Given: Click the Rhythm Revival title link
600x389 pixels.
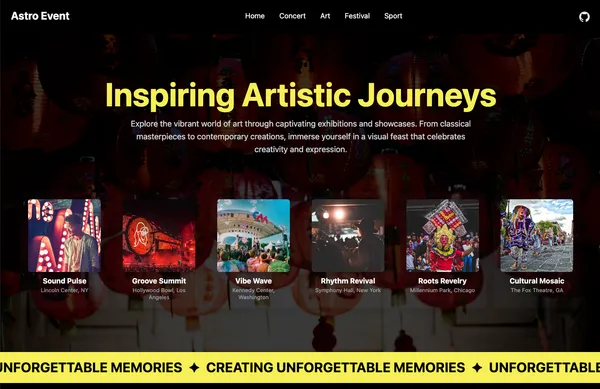Looking at the screenshot, I should (348, 281).
